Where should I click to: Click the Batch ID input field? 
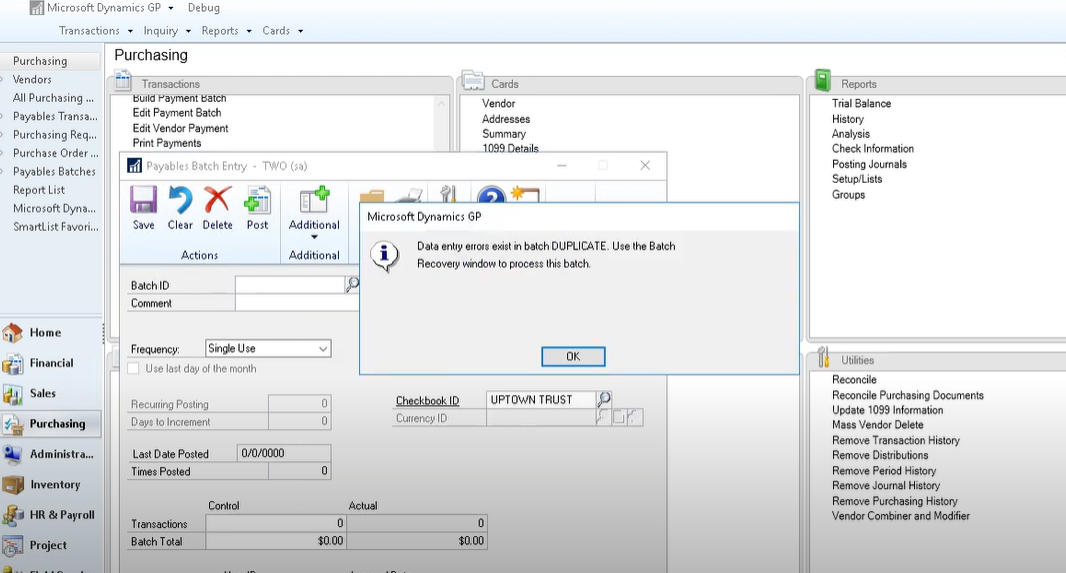pos(290,285)
